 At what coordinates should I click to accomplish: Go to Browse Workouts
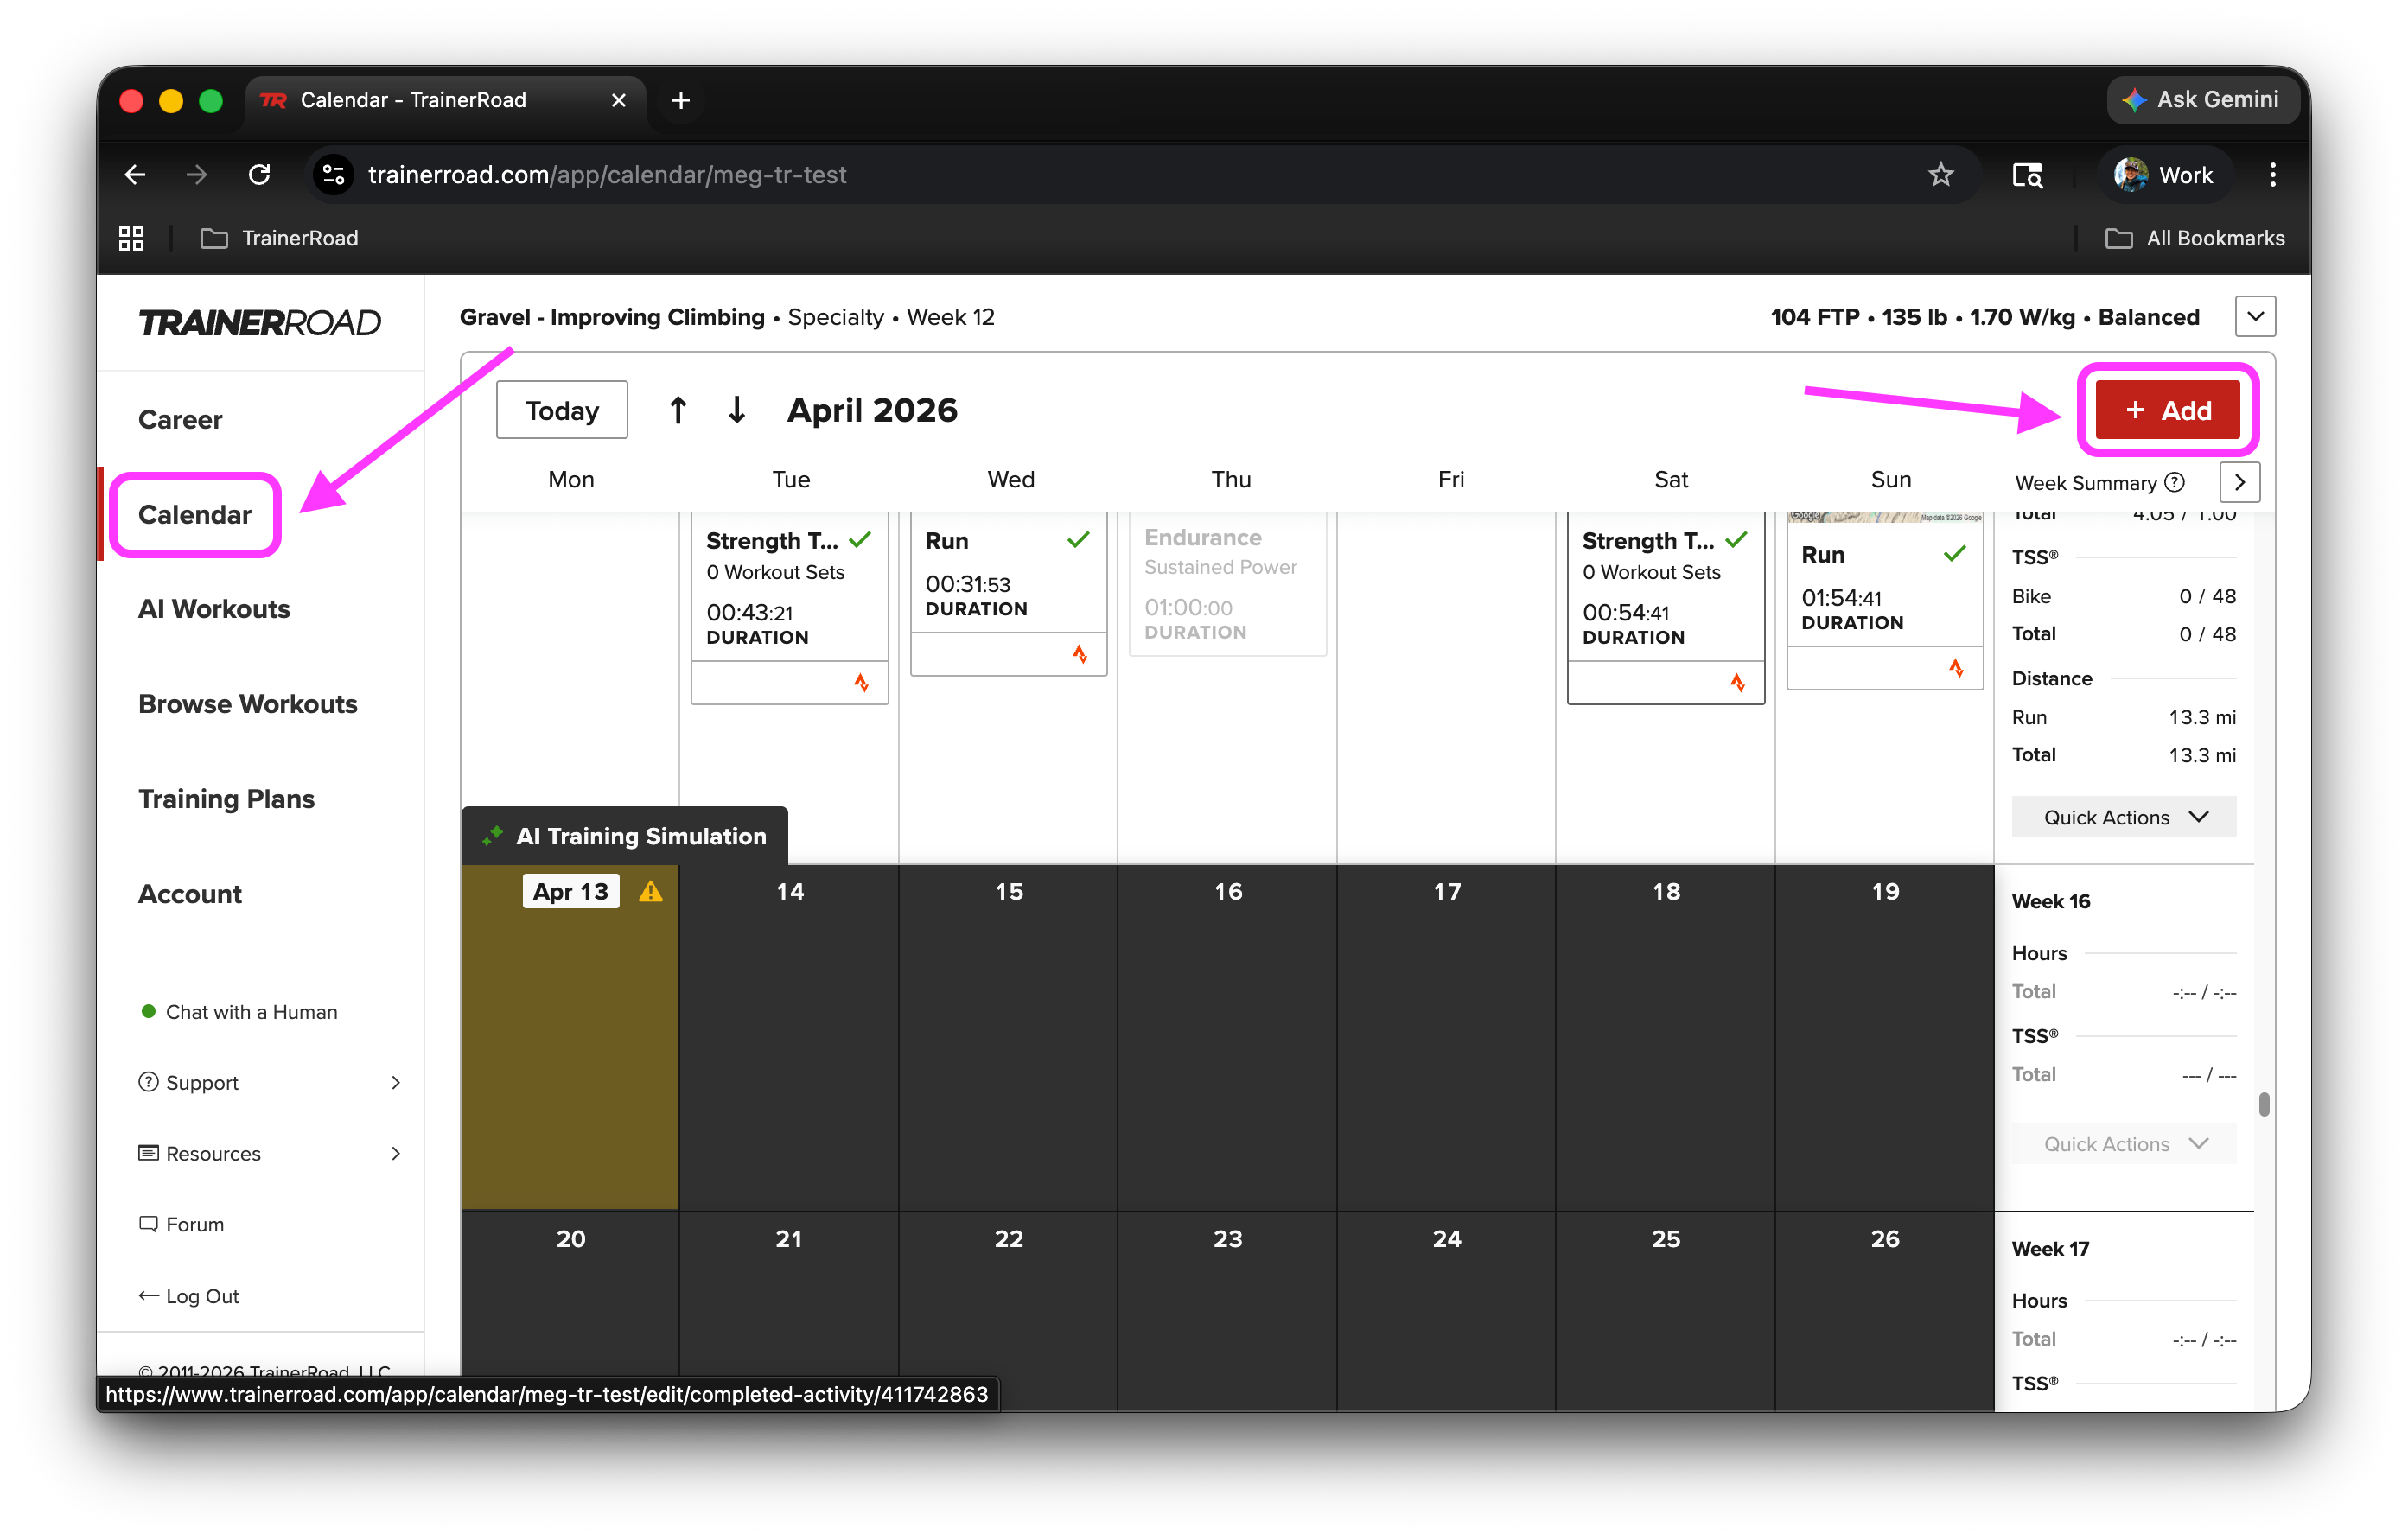point(248,704)
